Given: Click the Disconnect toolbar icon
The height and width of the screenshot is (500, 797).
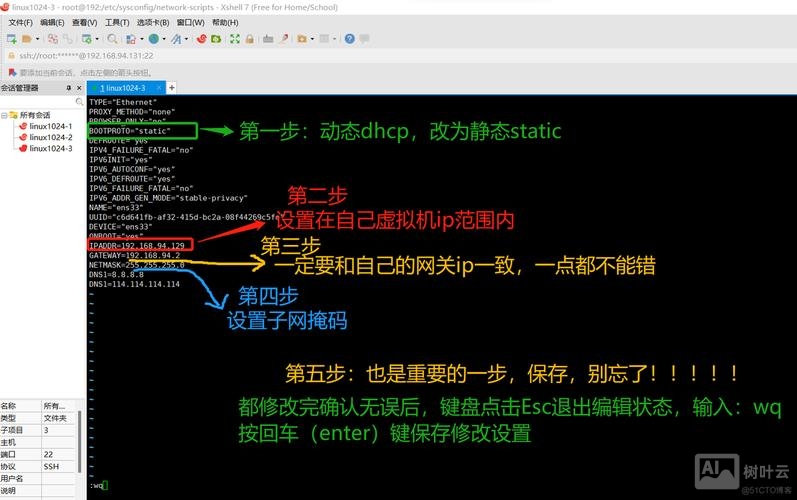Looking at the screenshot, I should click(x=52, y=39).
